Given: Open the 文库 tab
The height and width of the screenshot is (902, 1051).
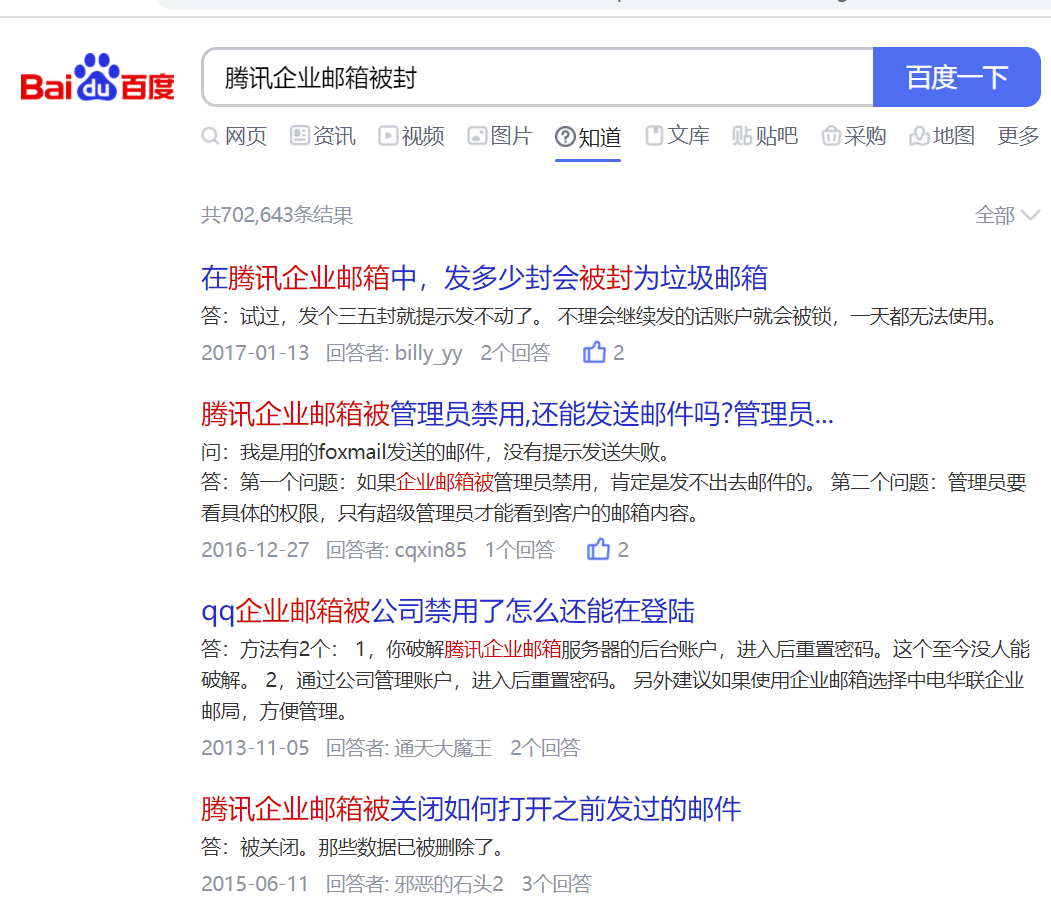Looking at the screenshot, I should click(x=677, y=136).
